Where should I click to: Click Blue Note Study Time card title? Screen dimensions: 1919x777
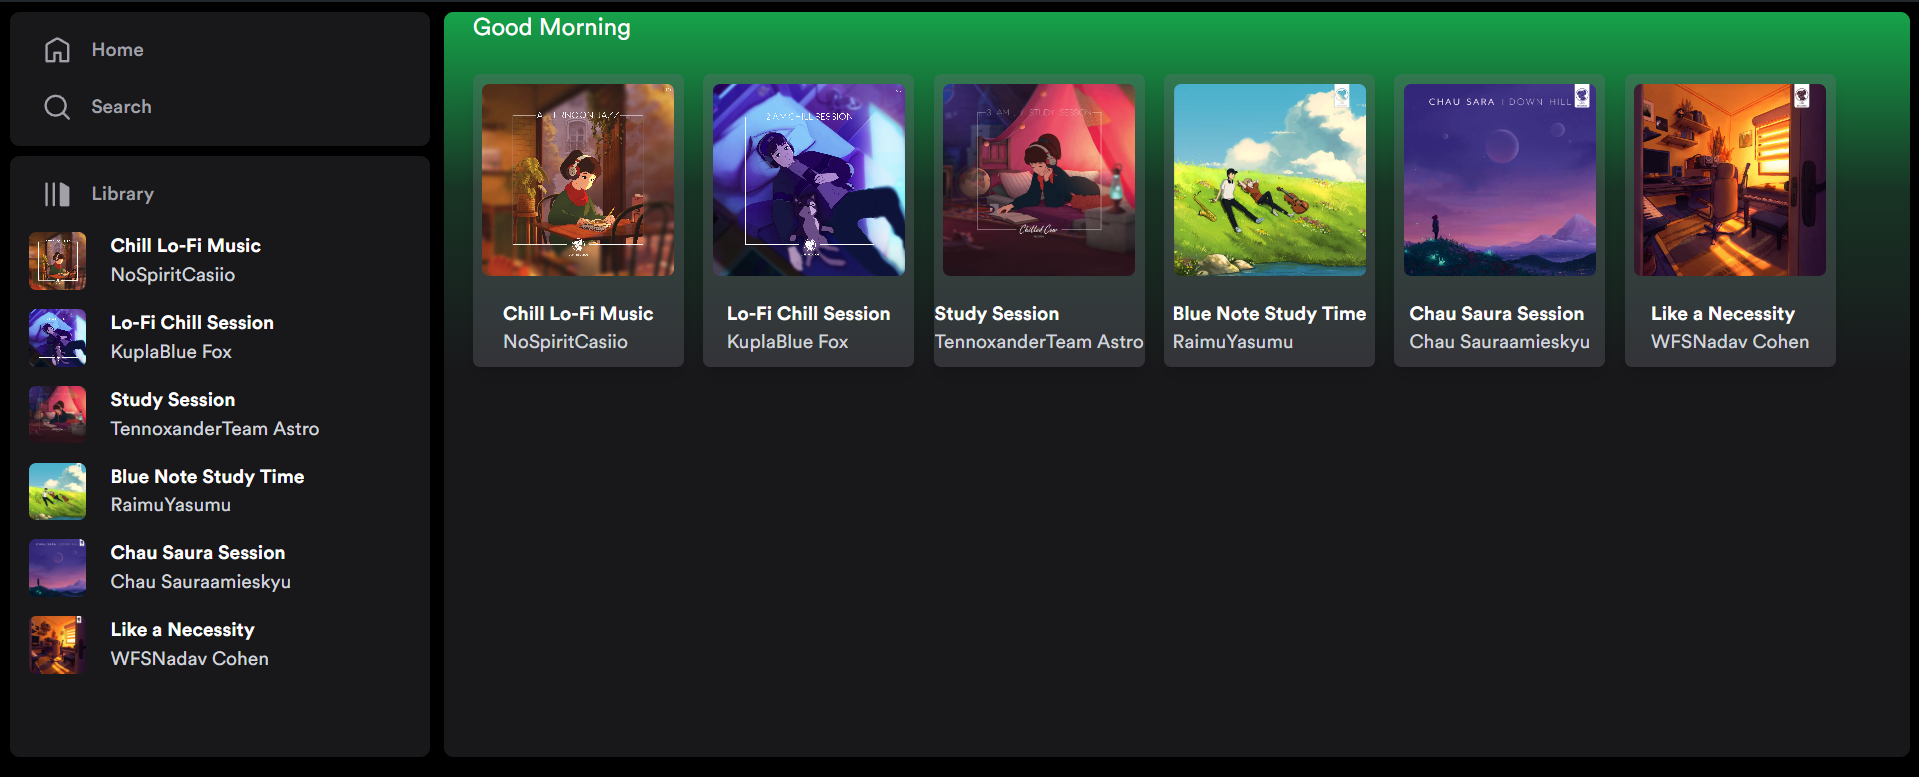(x=1269, y=314)
